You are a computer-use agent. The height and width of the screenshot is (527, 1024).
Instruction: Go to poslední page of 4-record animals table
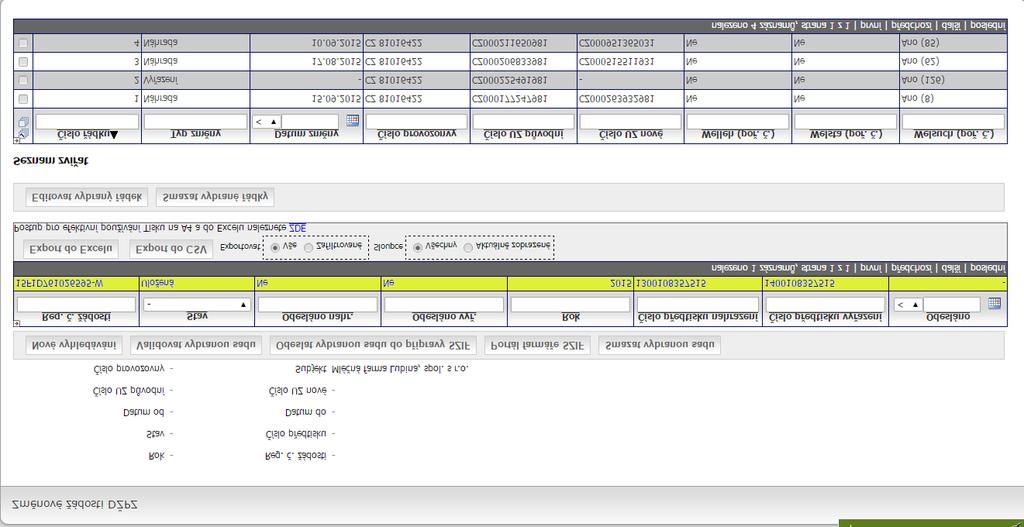click(x=987, y=25)
